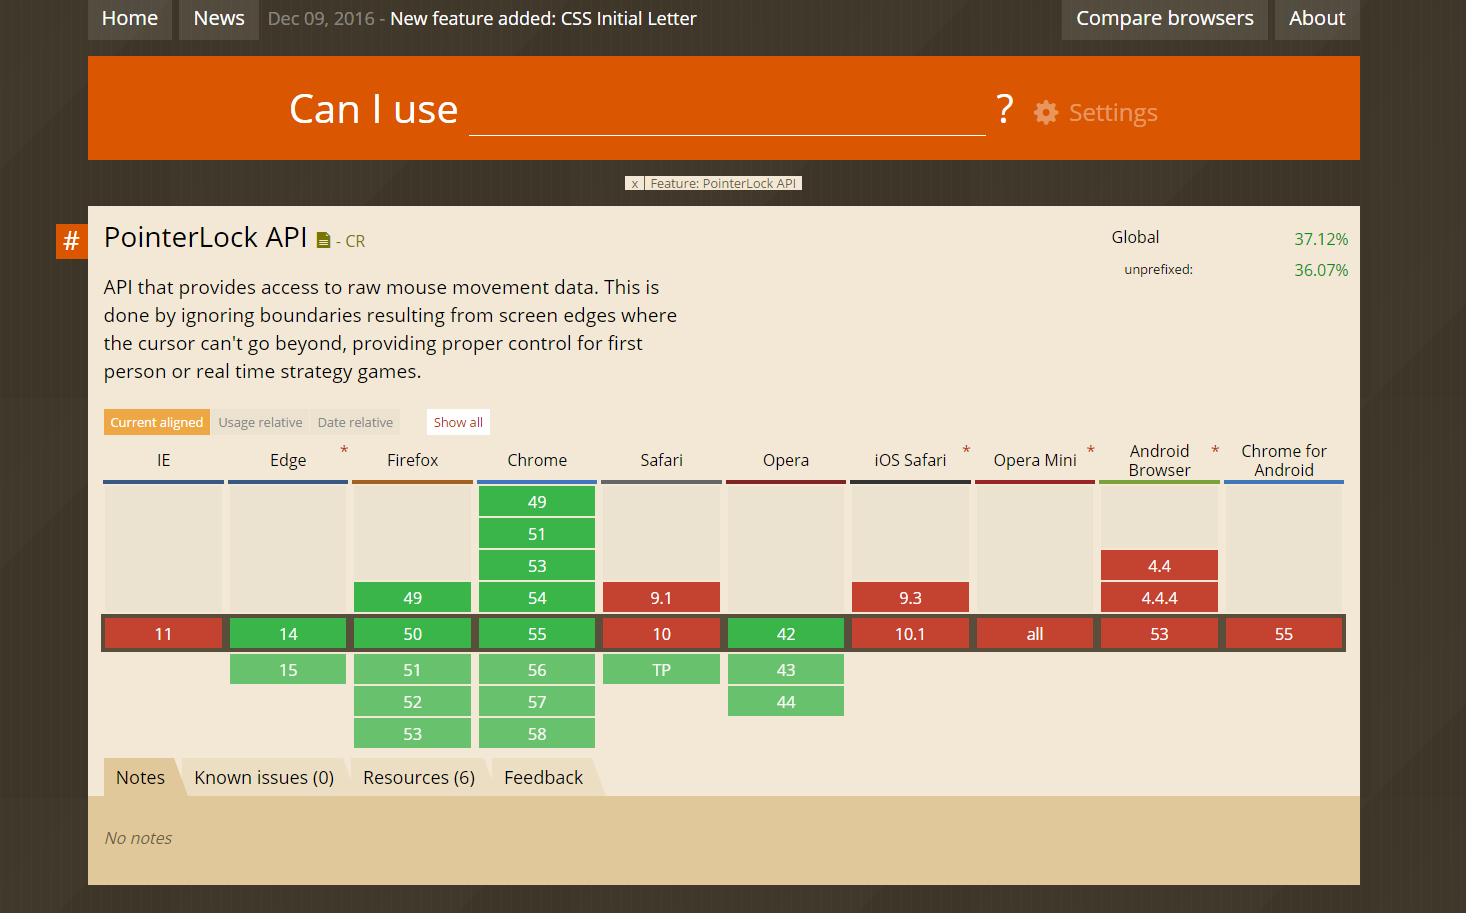This screenshot has height=913, width=1466.
Task: Switch to the Notes tab
Action: [140, 777]
